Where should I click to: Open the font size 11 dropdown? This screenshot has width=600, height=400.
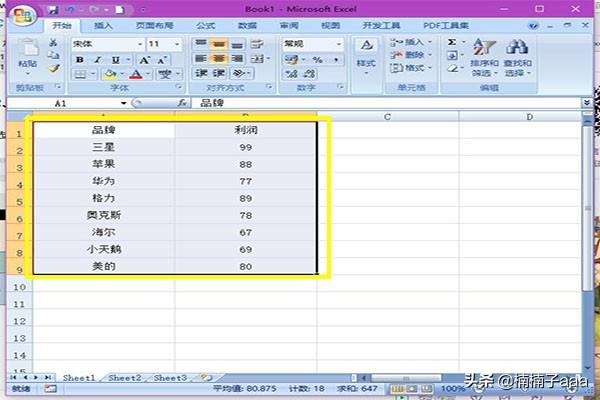[x=177, y=44]
